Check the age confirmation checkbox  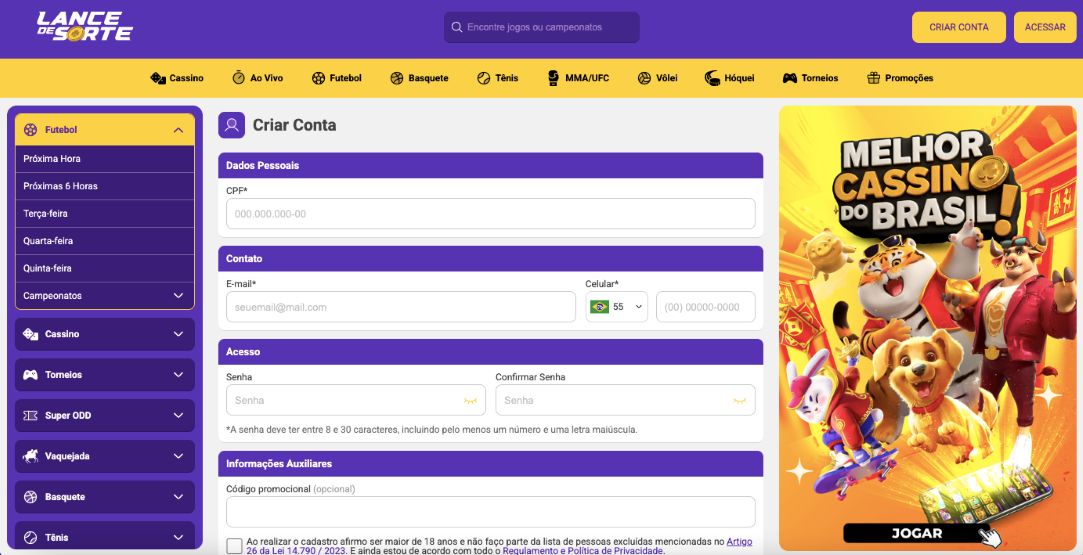click(234, 546)
